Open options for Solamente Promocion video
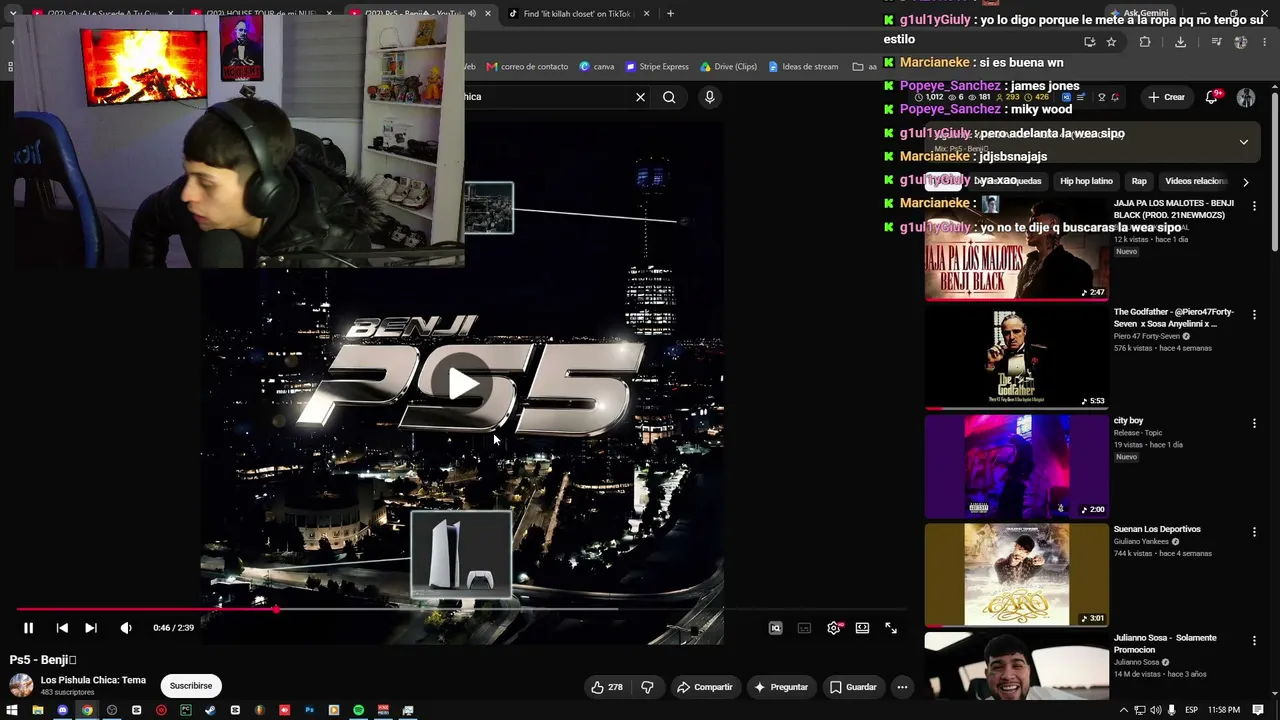 (x=1254, y=641)
